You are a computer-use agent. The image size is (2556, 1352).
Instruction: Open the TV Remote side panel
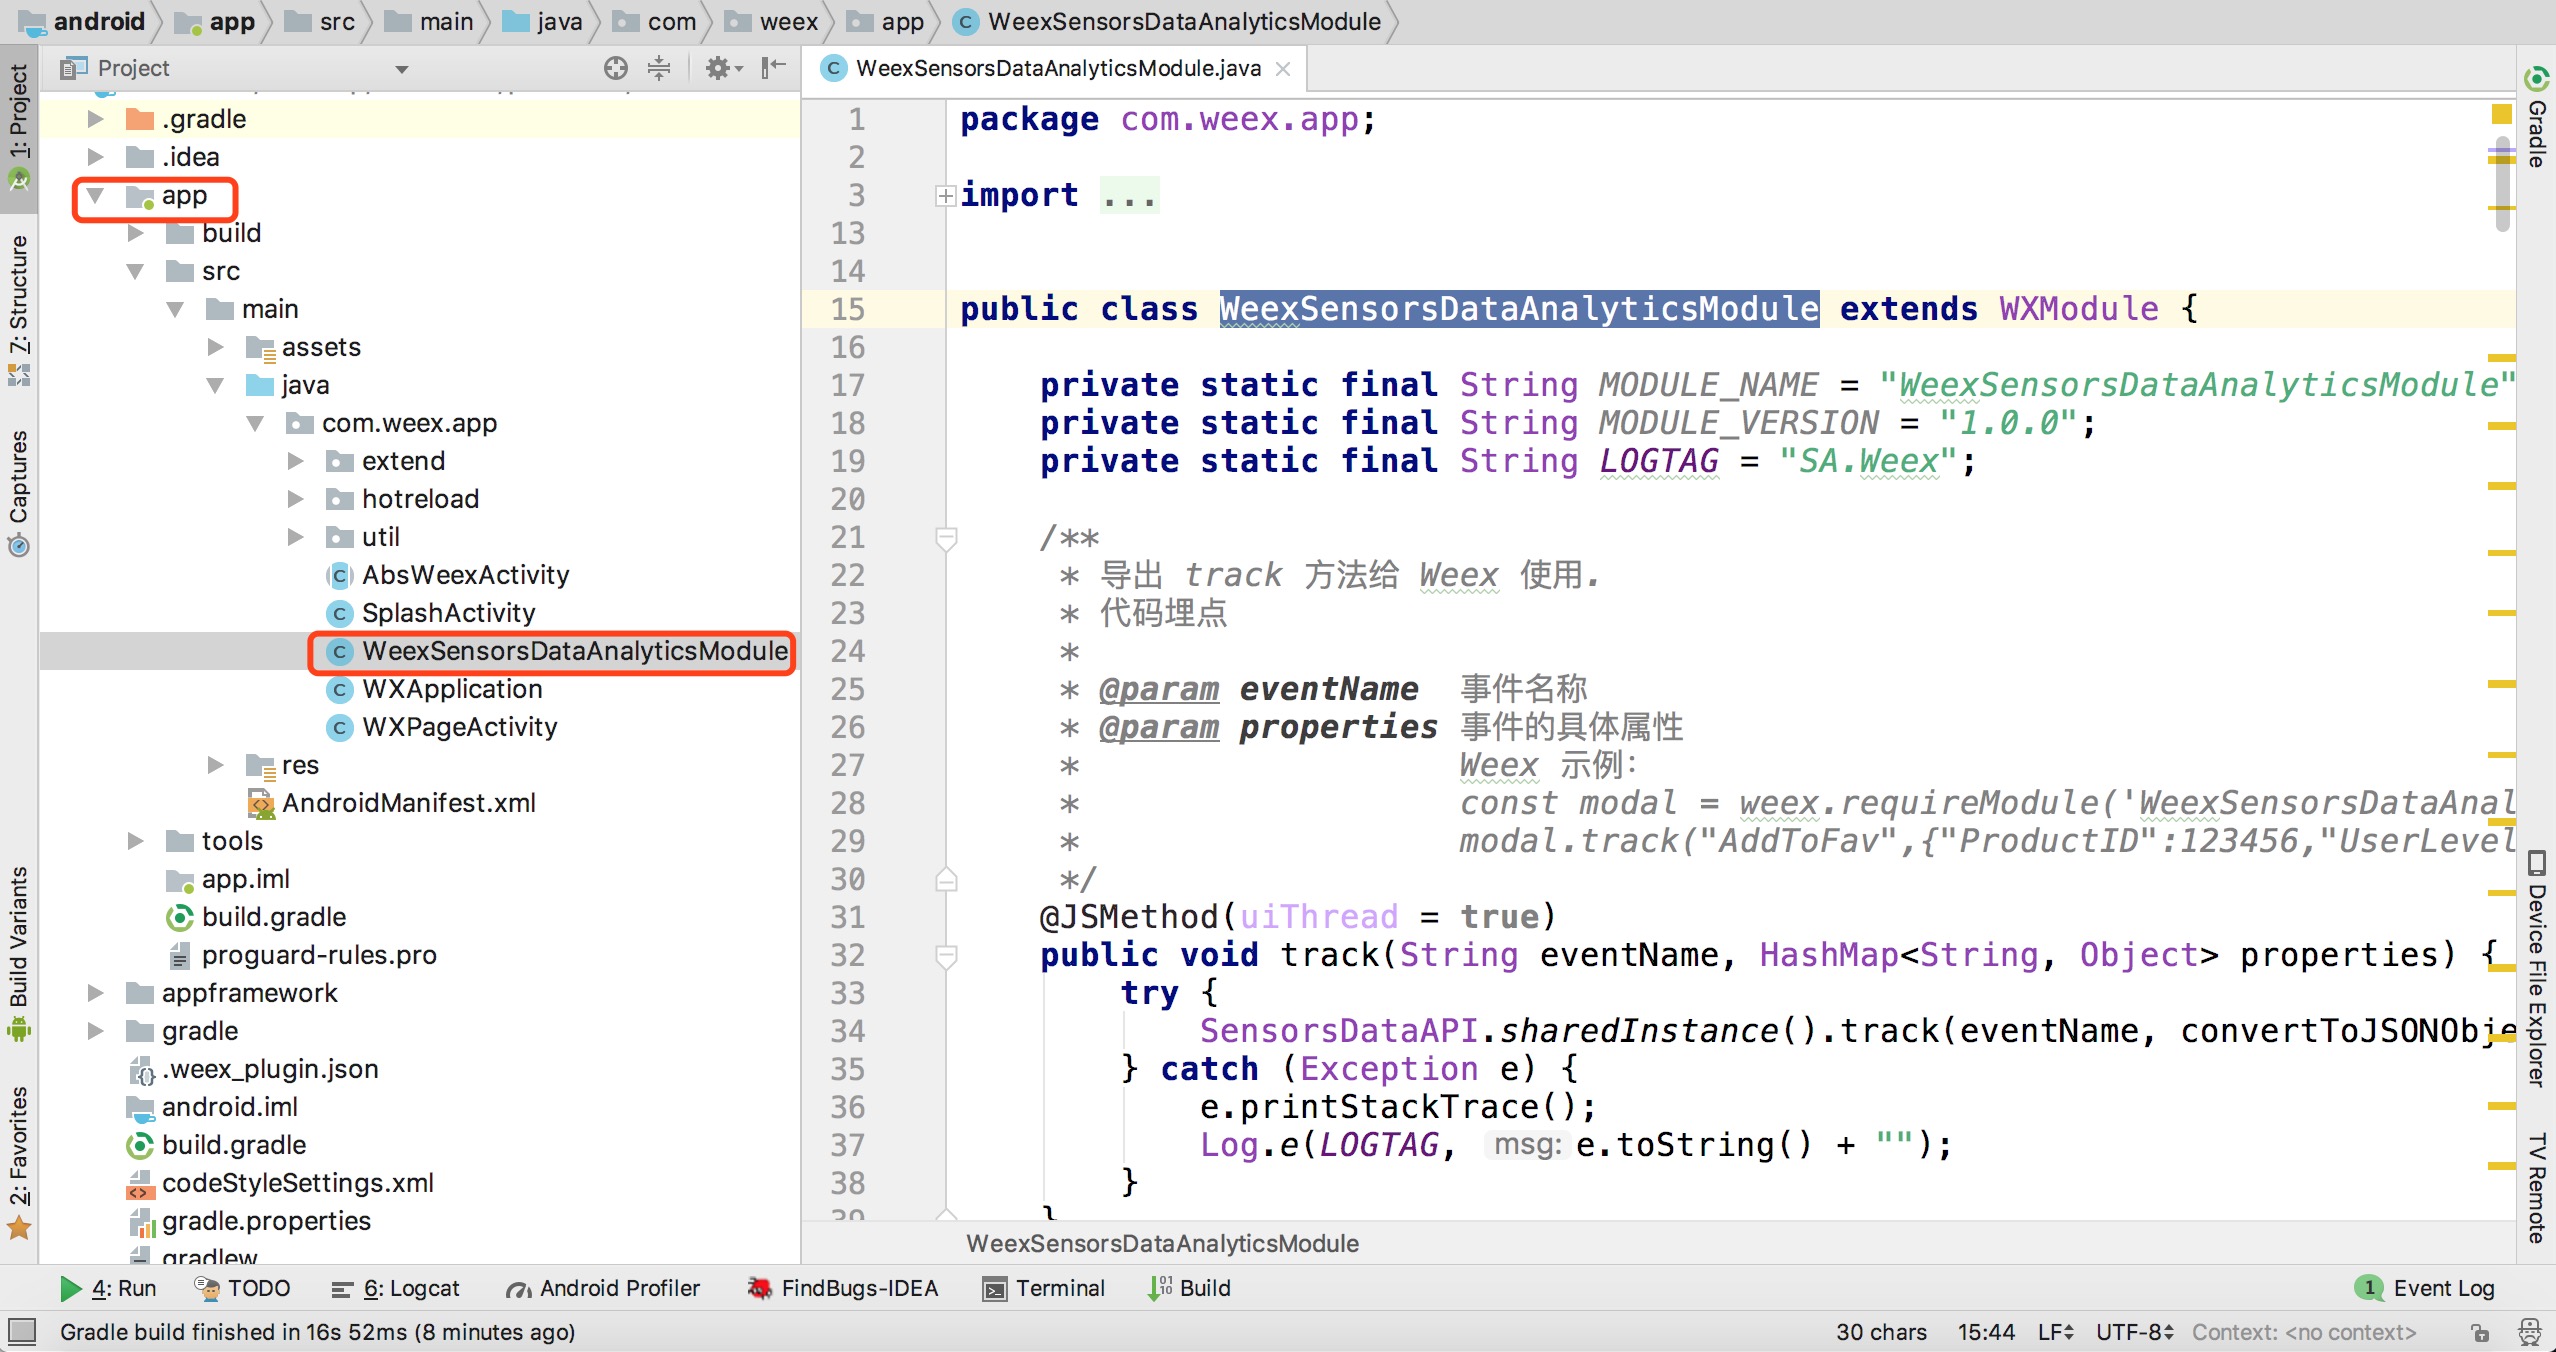[2537, 1187]
